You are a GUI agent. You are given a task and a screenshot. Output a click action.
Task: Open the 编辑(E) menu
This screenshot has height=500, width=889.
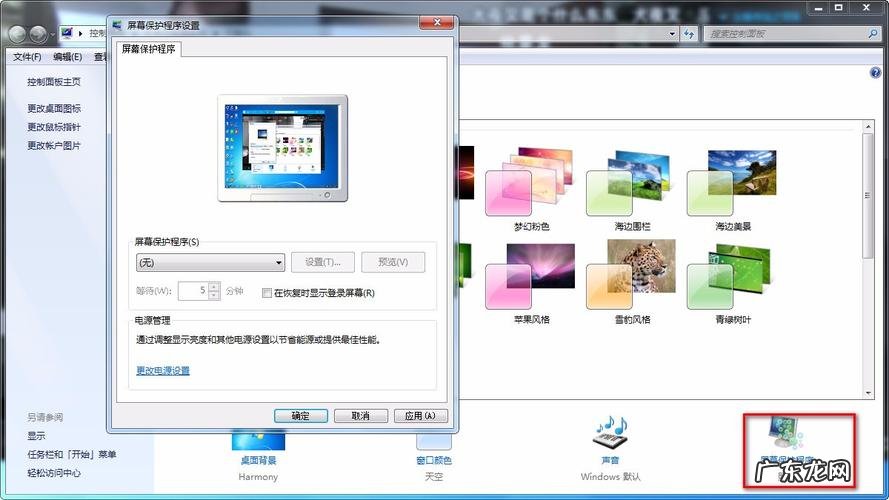point(67,57)
